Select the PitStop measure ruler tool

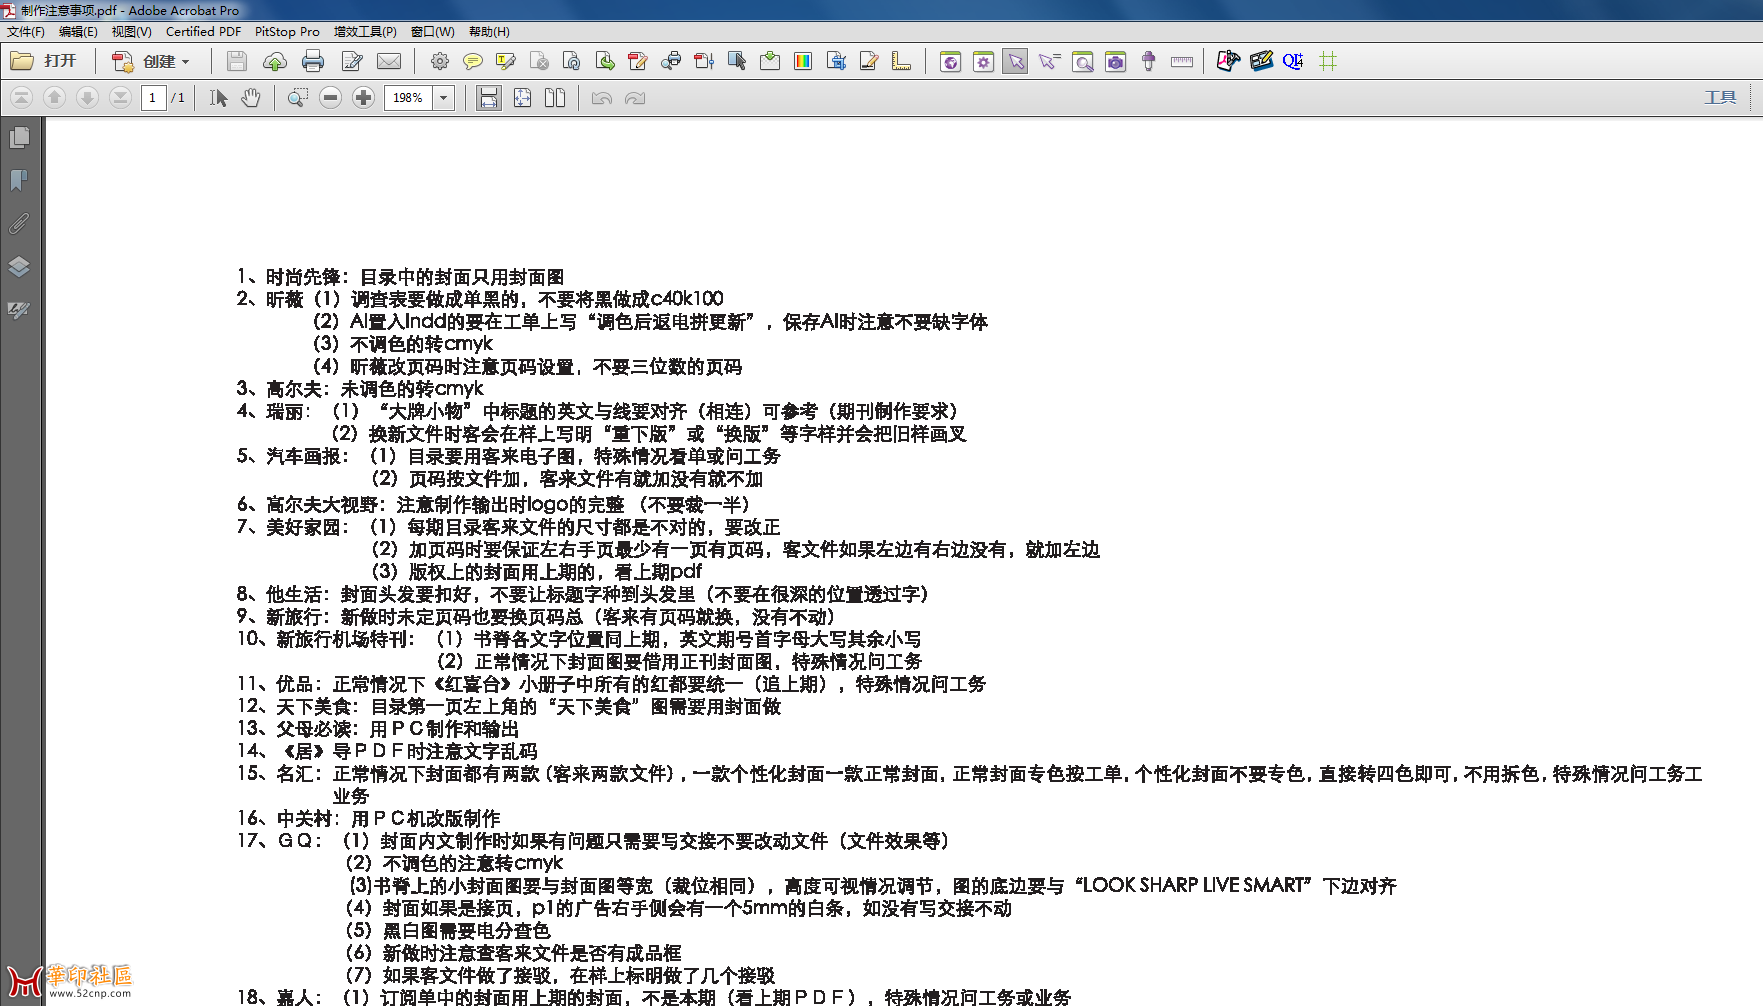click(1182, 61)
